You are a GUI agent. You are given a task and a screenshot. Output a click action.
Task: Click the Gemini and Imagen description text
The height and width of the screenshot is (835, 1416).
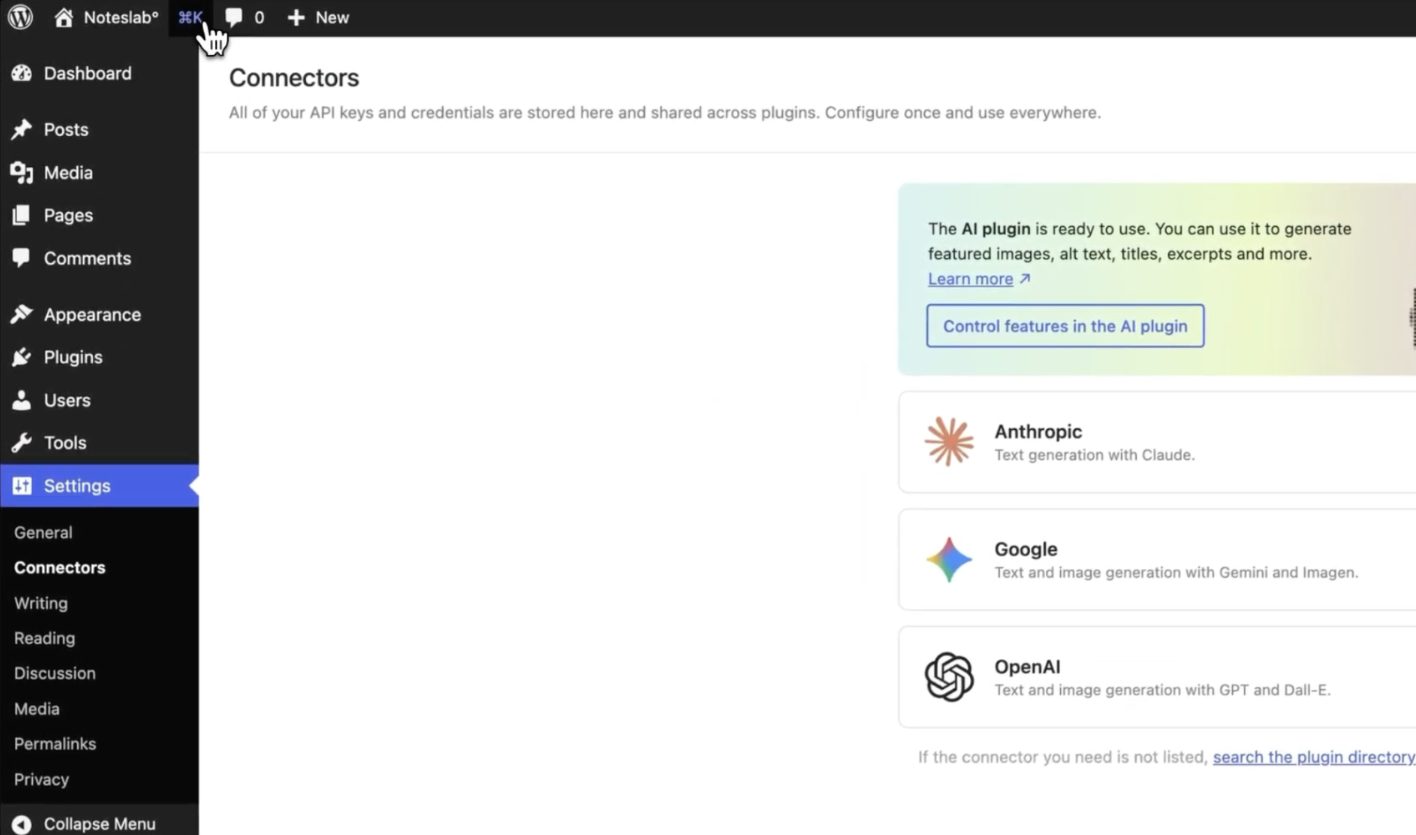tap(1176, 573)
